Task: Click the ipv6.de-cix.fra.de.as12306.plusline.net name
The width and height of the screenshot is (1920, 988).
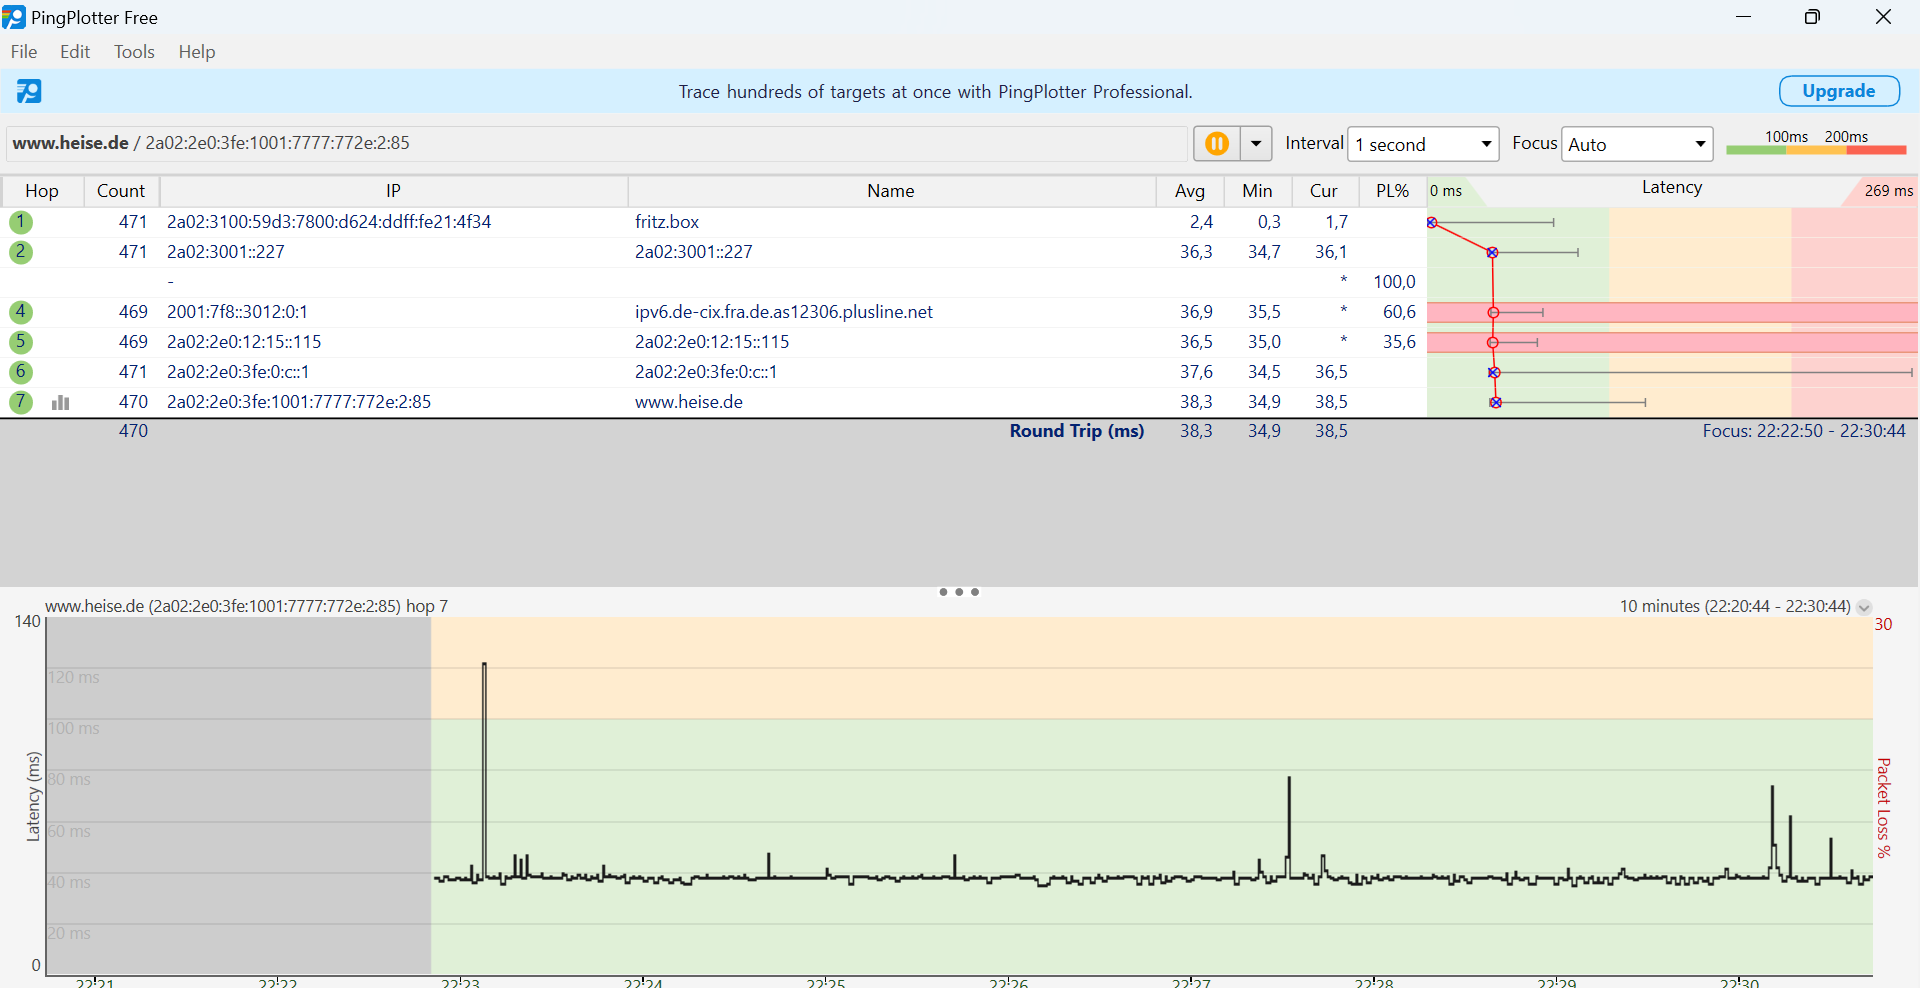Action: coord(784,312)
